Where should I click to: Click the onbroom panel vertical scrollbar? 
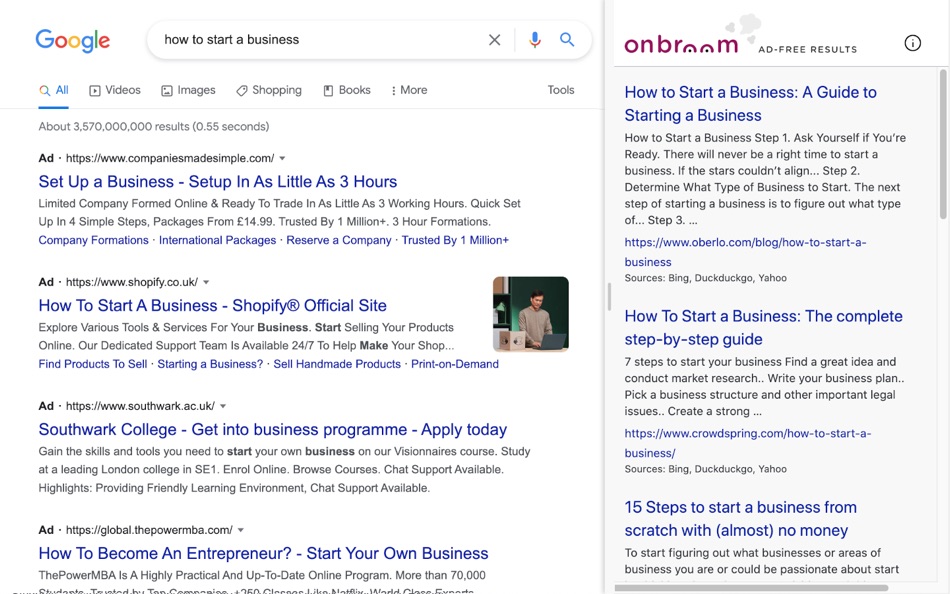pos(943,144)
